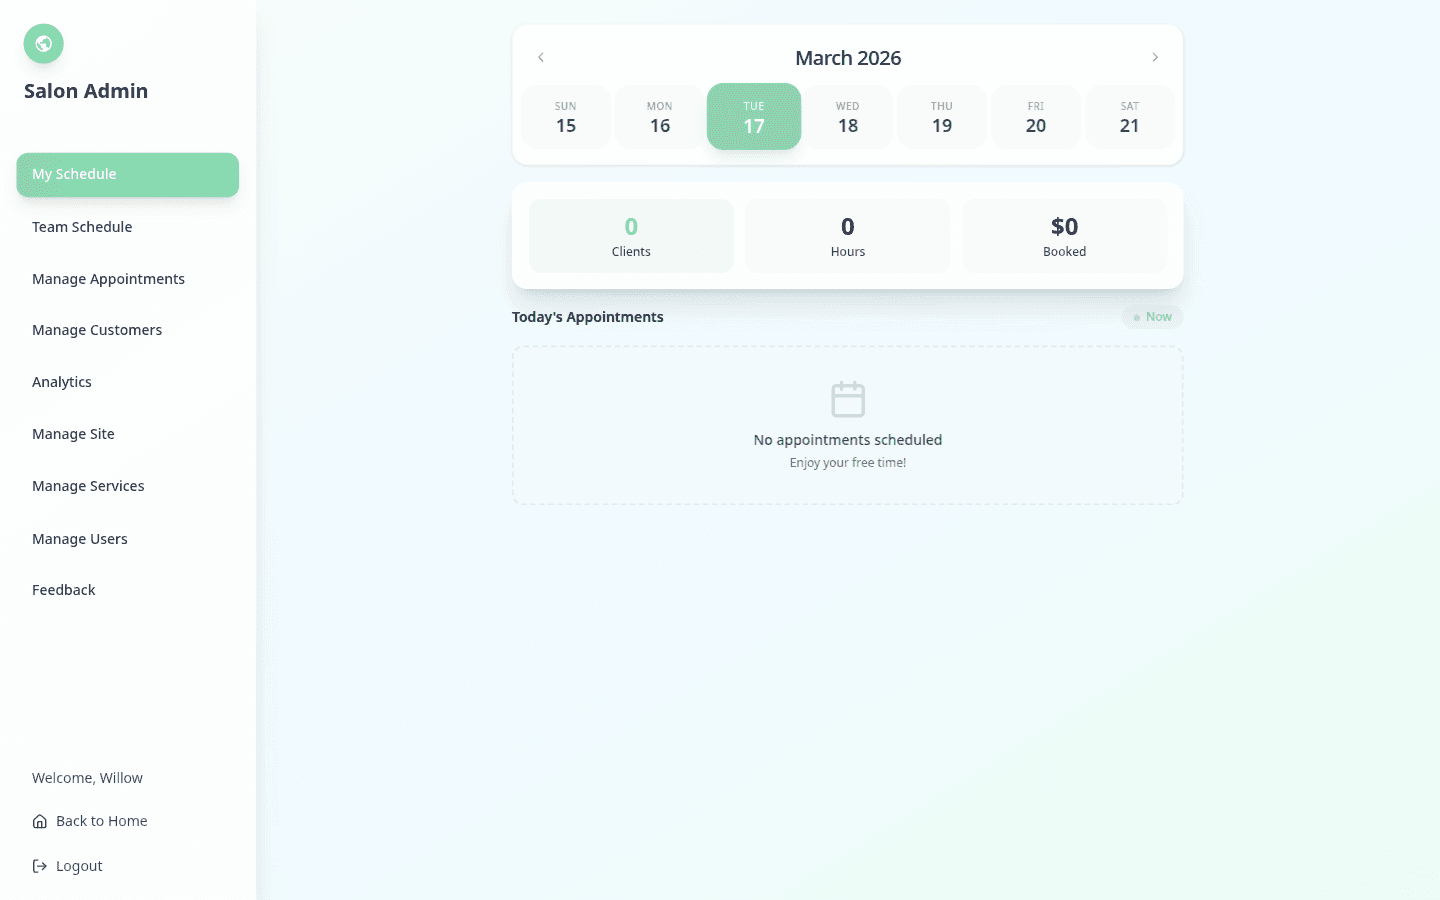Open Manage Appointments
1440x900 pixels.
[108, 279]
